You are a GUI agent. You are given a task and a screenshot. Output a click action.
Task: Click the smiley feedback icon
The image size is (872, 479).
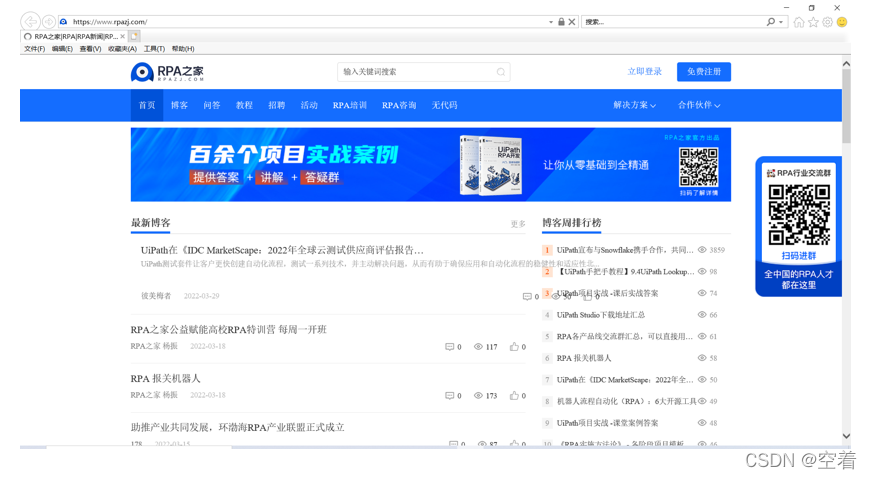coord(842,22)
